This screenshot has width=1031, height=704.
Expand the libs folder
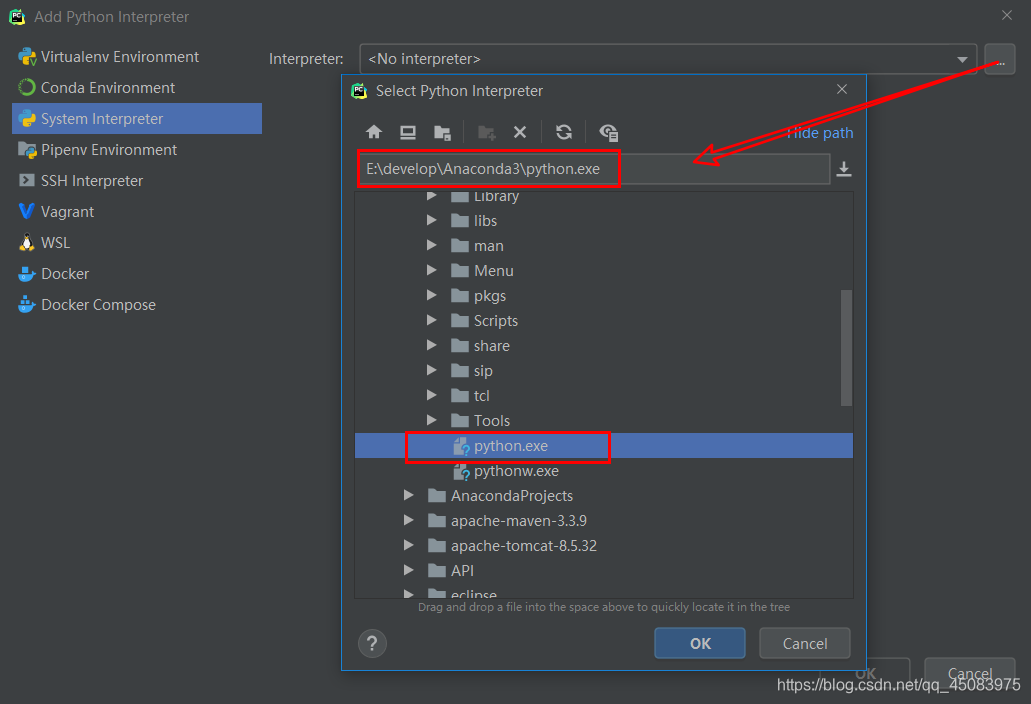(x=431, y=220)
